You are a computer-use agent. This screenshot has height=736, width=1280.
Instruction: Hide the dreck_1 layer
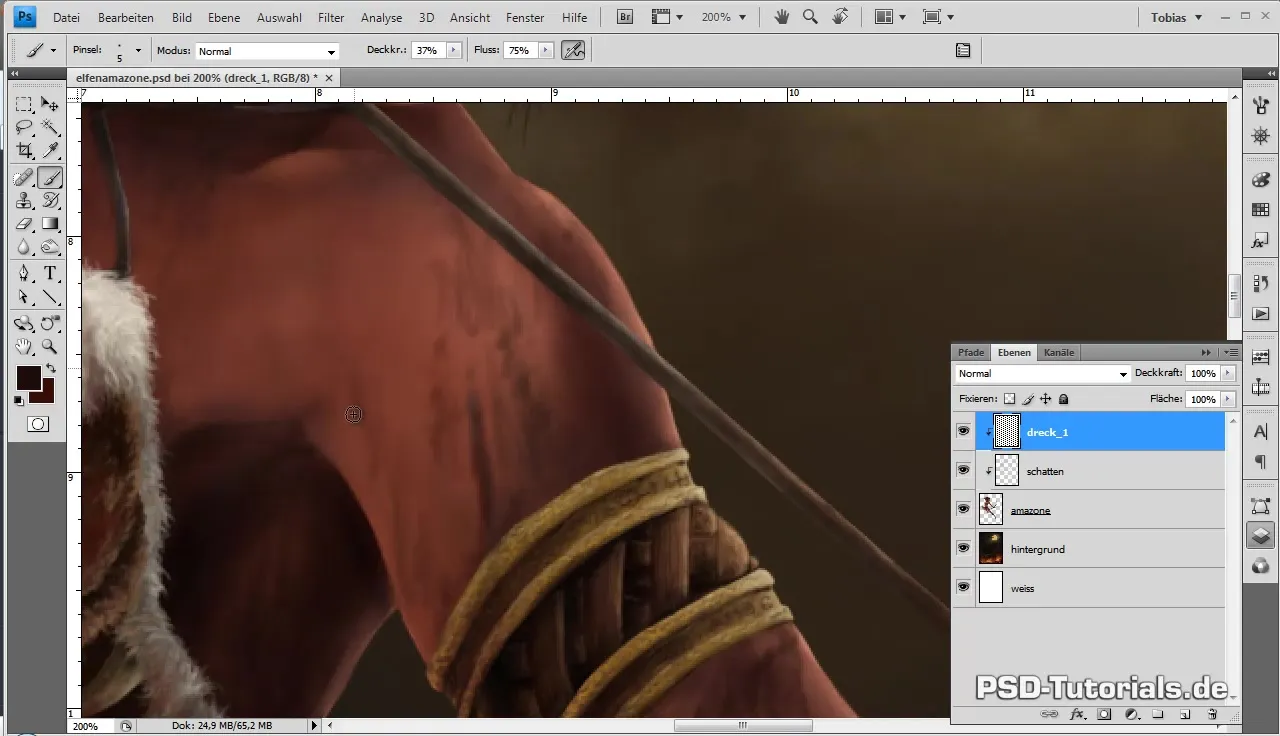tap(963, 431)
